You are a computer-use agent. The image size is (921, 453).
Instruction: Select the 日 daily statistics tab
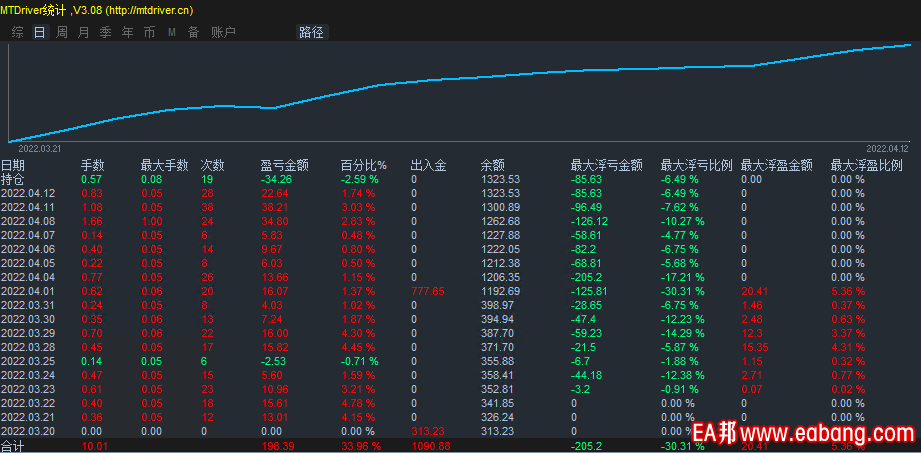tap(39, 32)
